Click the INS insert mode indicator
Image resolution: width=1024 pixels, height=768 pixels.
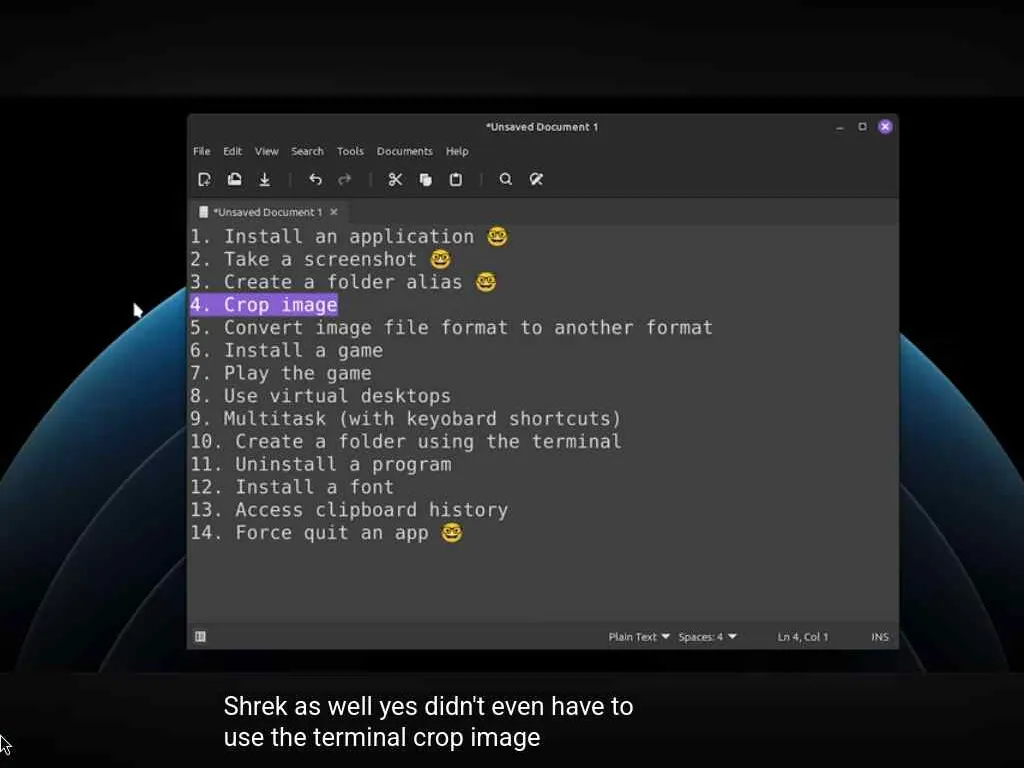880,636
